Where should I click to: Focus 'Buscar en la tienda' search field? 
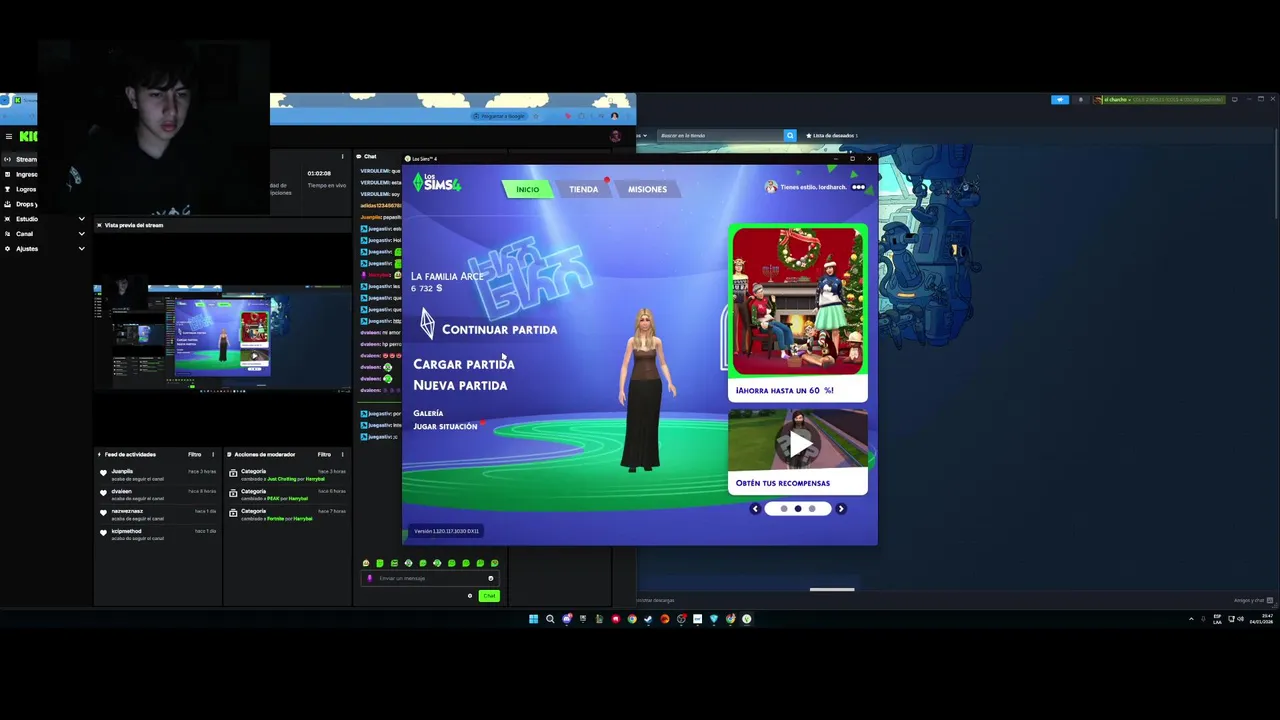(x=720, y=135)
